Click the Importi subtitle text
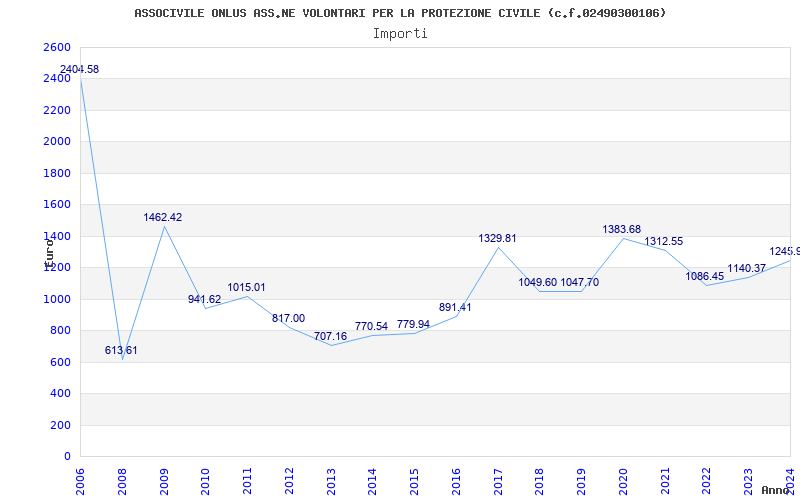The image size is (800, 500). [x=400, y=33]
